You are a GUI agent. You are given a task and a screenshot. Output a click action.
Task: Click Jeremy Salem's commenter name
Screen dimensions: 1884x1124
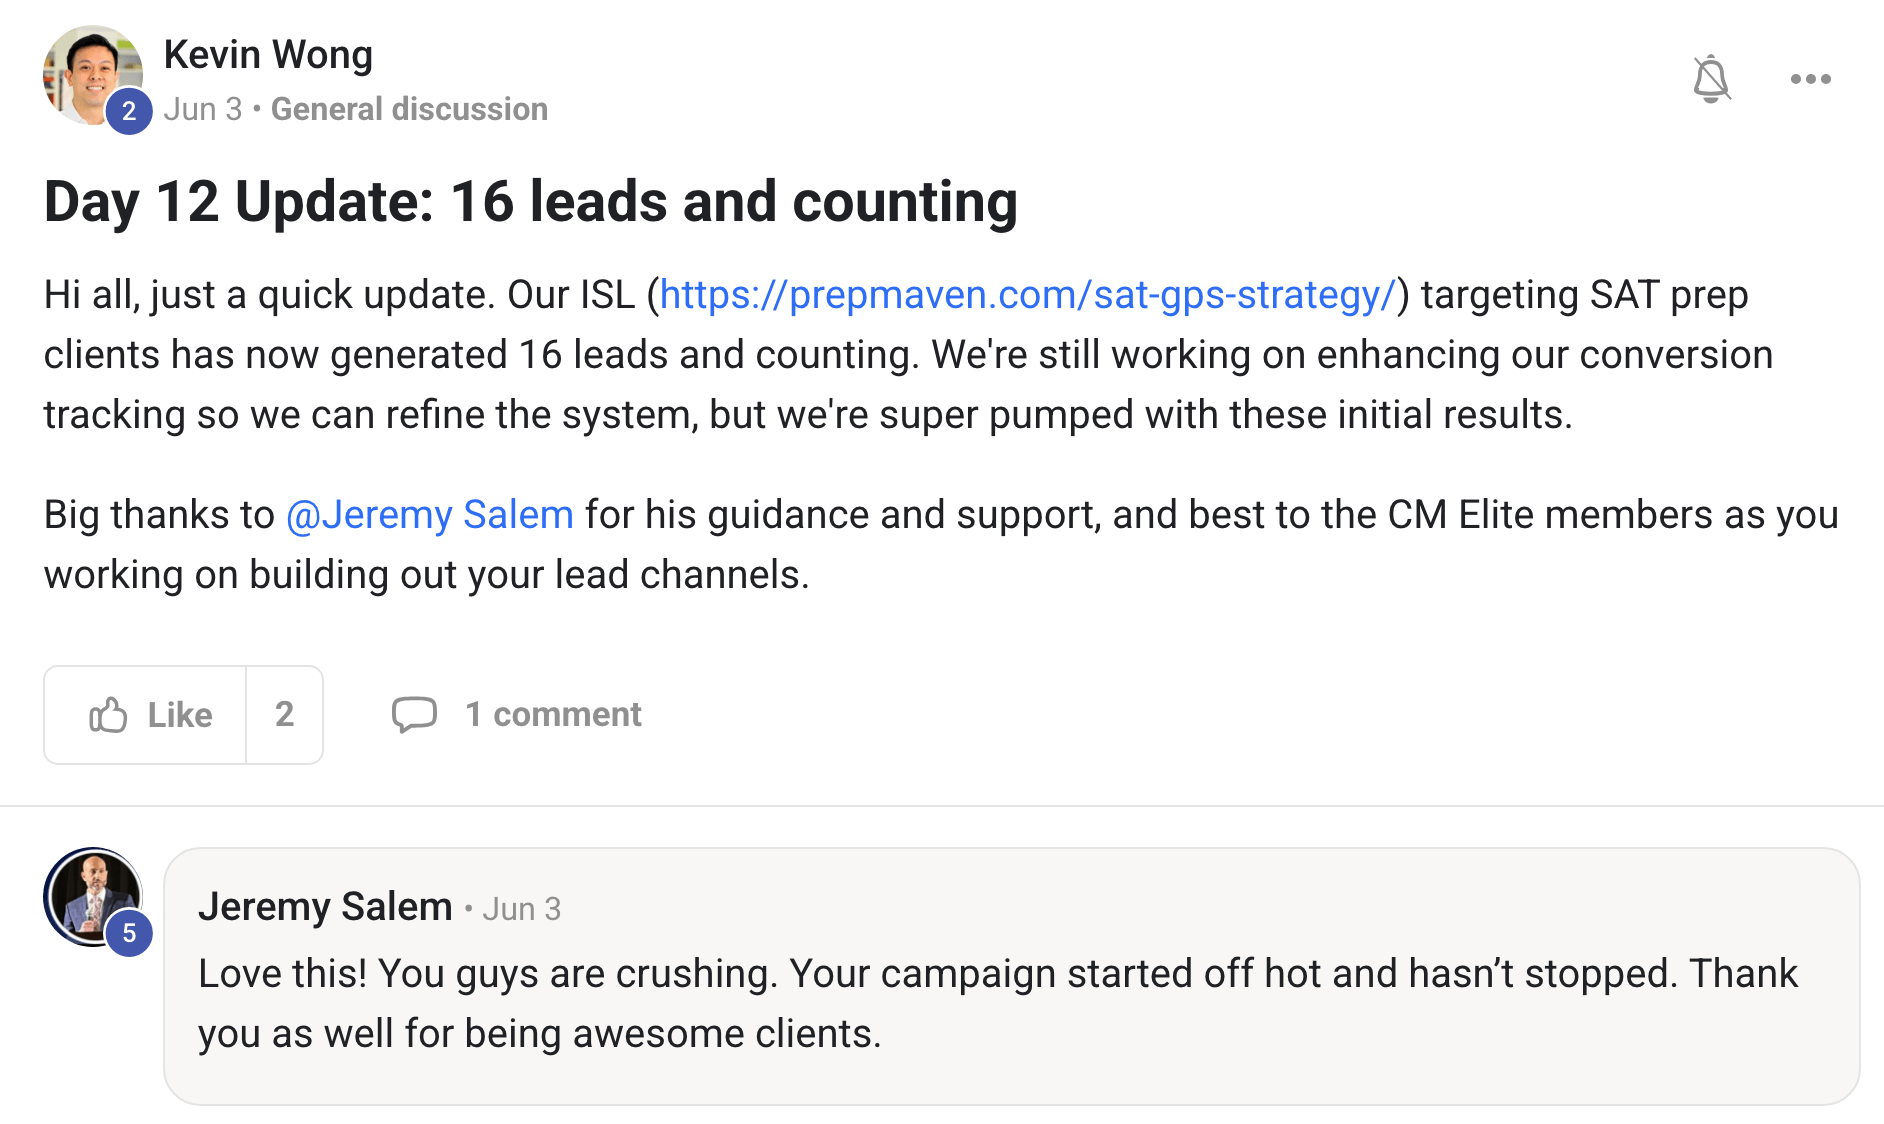pyautogui.click(x=325, y=907)
